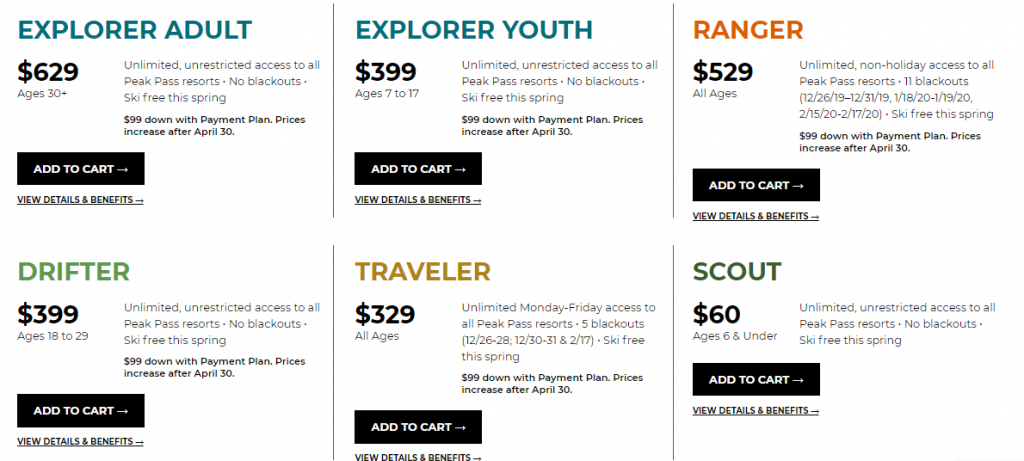Viewport: 1024px width, 461px height.
Task: Add Ranger pass to cart
Action: tap(756, 185)
